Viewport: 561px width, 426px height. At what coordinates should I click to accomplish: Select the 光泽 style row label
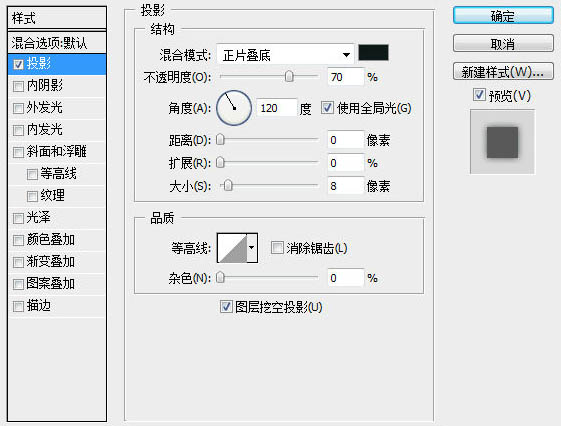pos(39,217)
